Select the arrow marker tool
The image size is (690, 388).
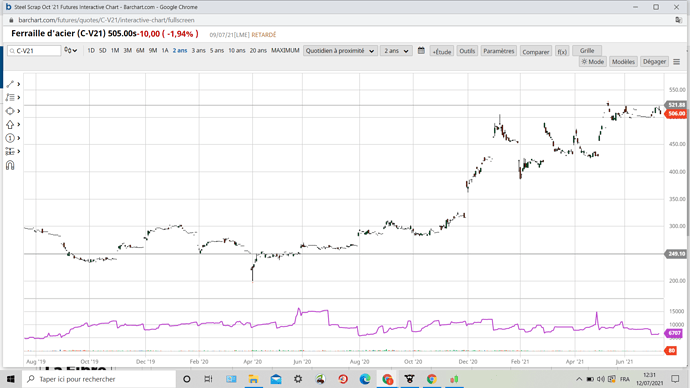pyautogui.click(x=10, y=125)
